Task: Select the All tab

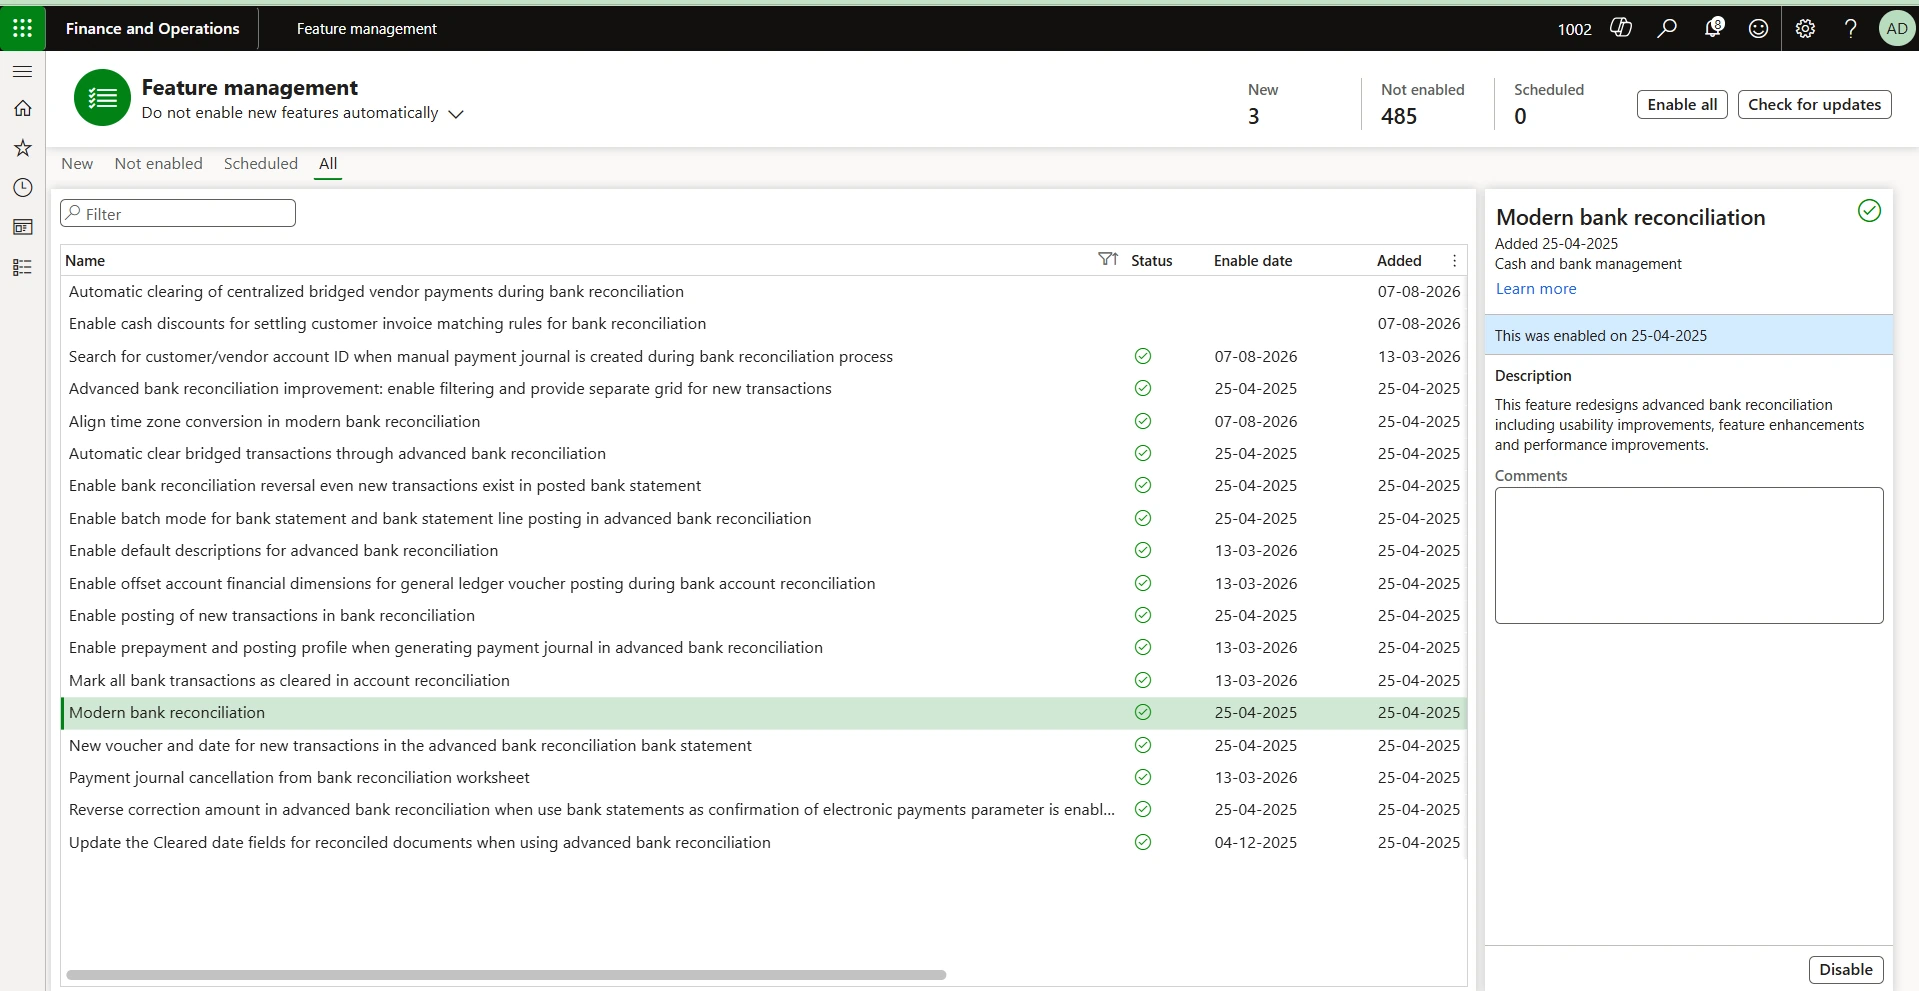Action: pos(328,164)
